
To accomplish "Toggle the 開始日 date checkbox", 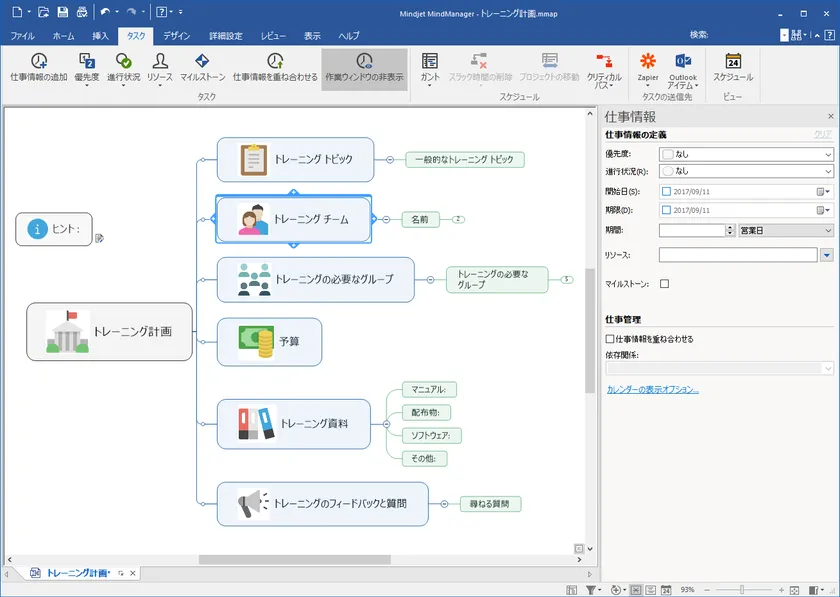I will pyautogui.click(x=667, y=190).
